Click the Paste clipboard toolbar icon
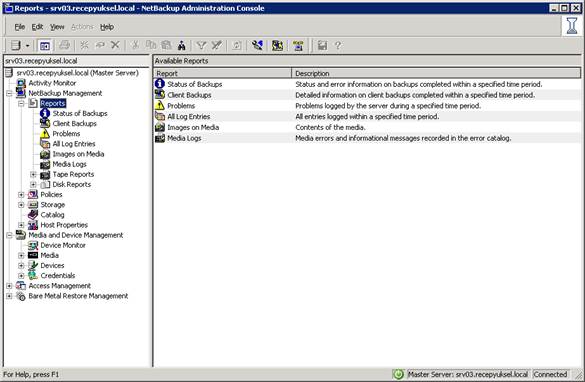 [166, 45]
